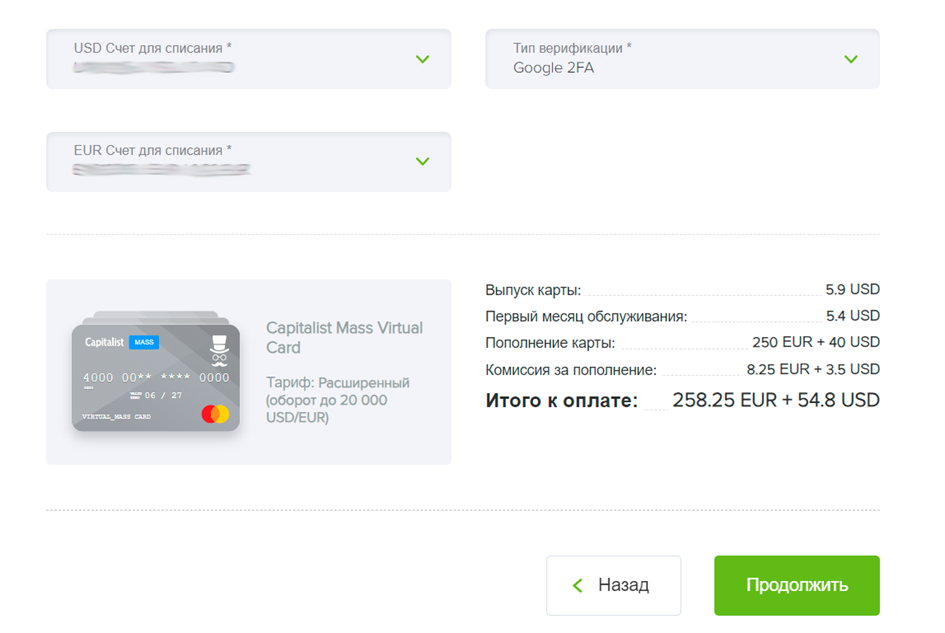
Task: Click chevron arrow in USD account field
Action: pyautogui.click(x=422, y=59)
